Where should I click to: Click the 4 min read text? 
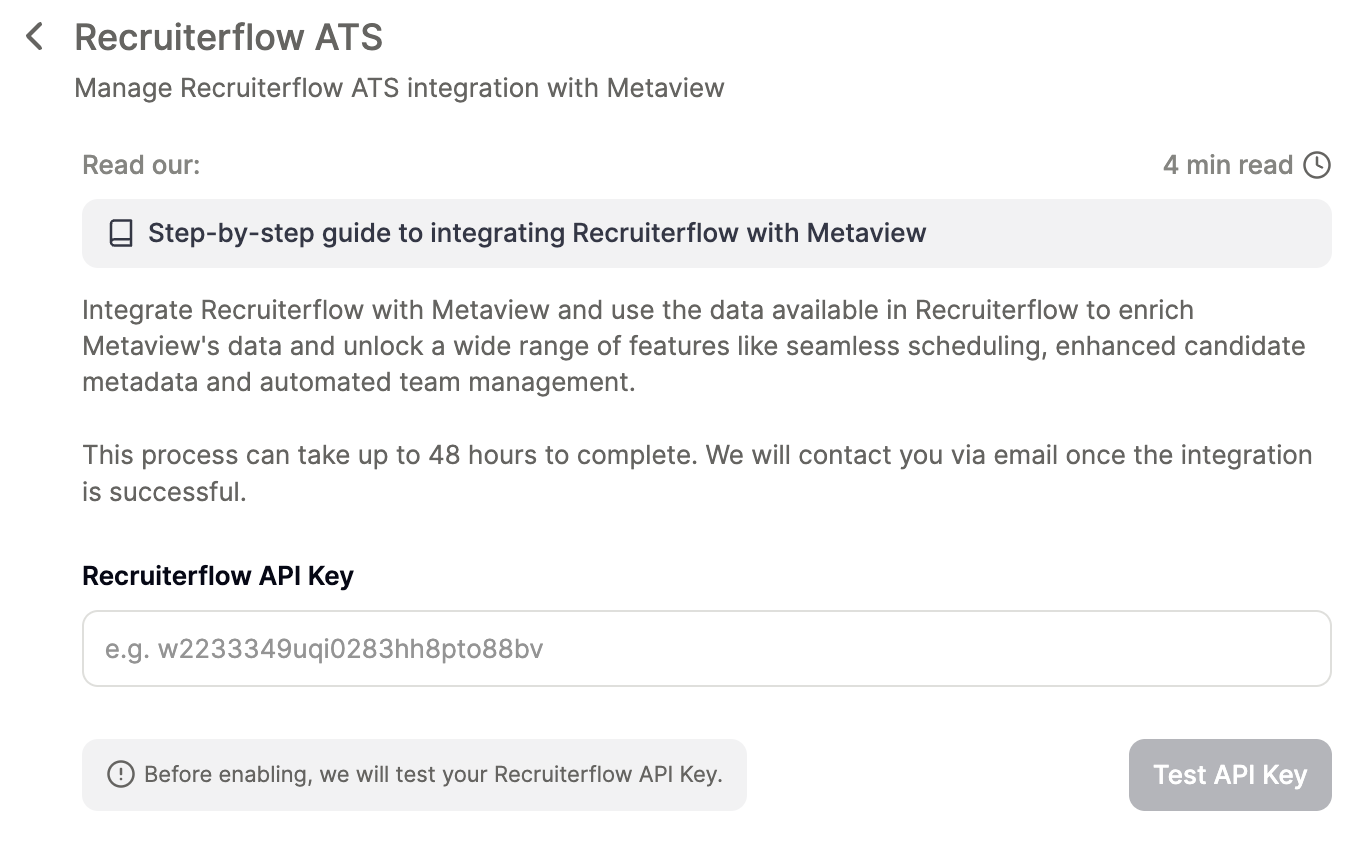point(1228,165)
